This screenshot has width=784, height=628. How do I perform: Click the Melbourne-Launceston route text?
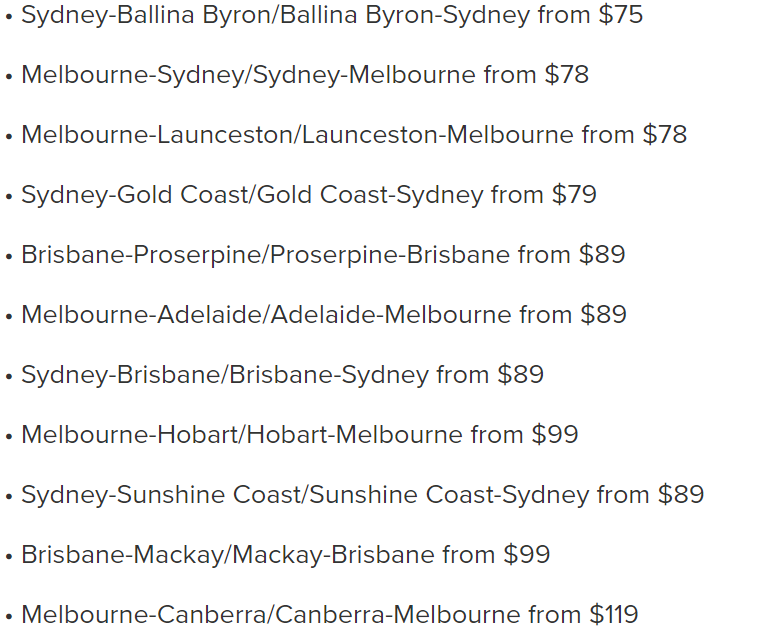tap(354, 135)
